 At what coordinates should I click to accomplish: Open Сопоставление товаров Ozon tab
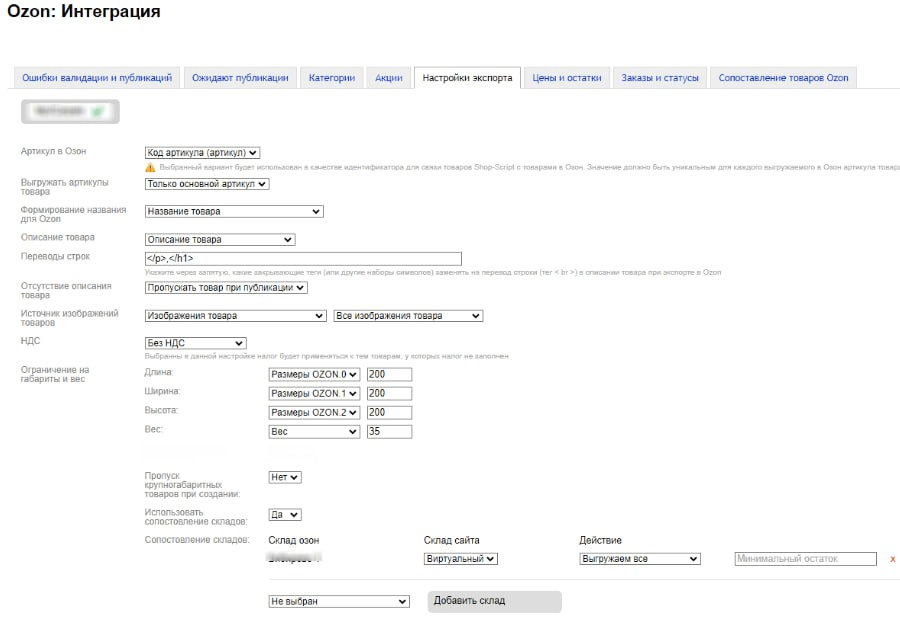point(783,78)
